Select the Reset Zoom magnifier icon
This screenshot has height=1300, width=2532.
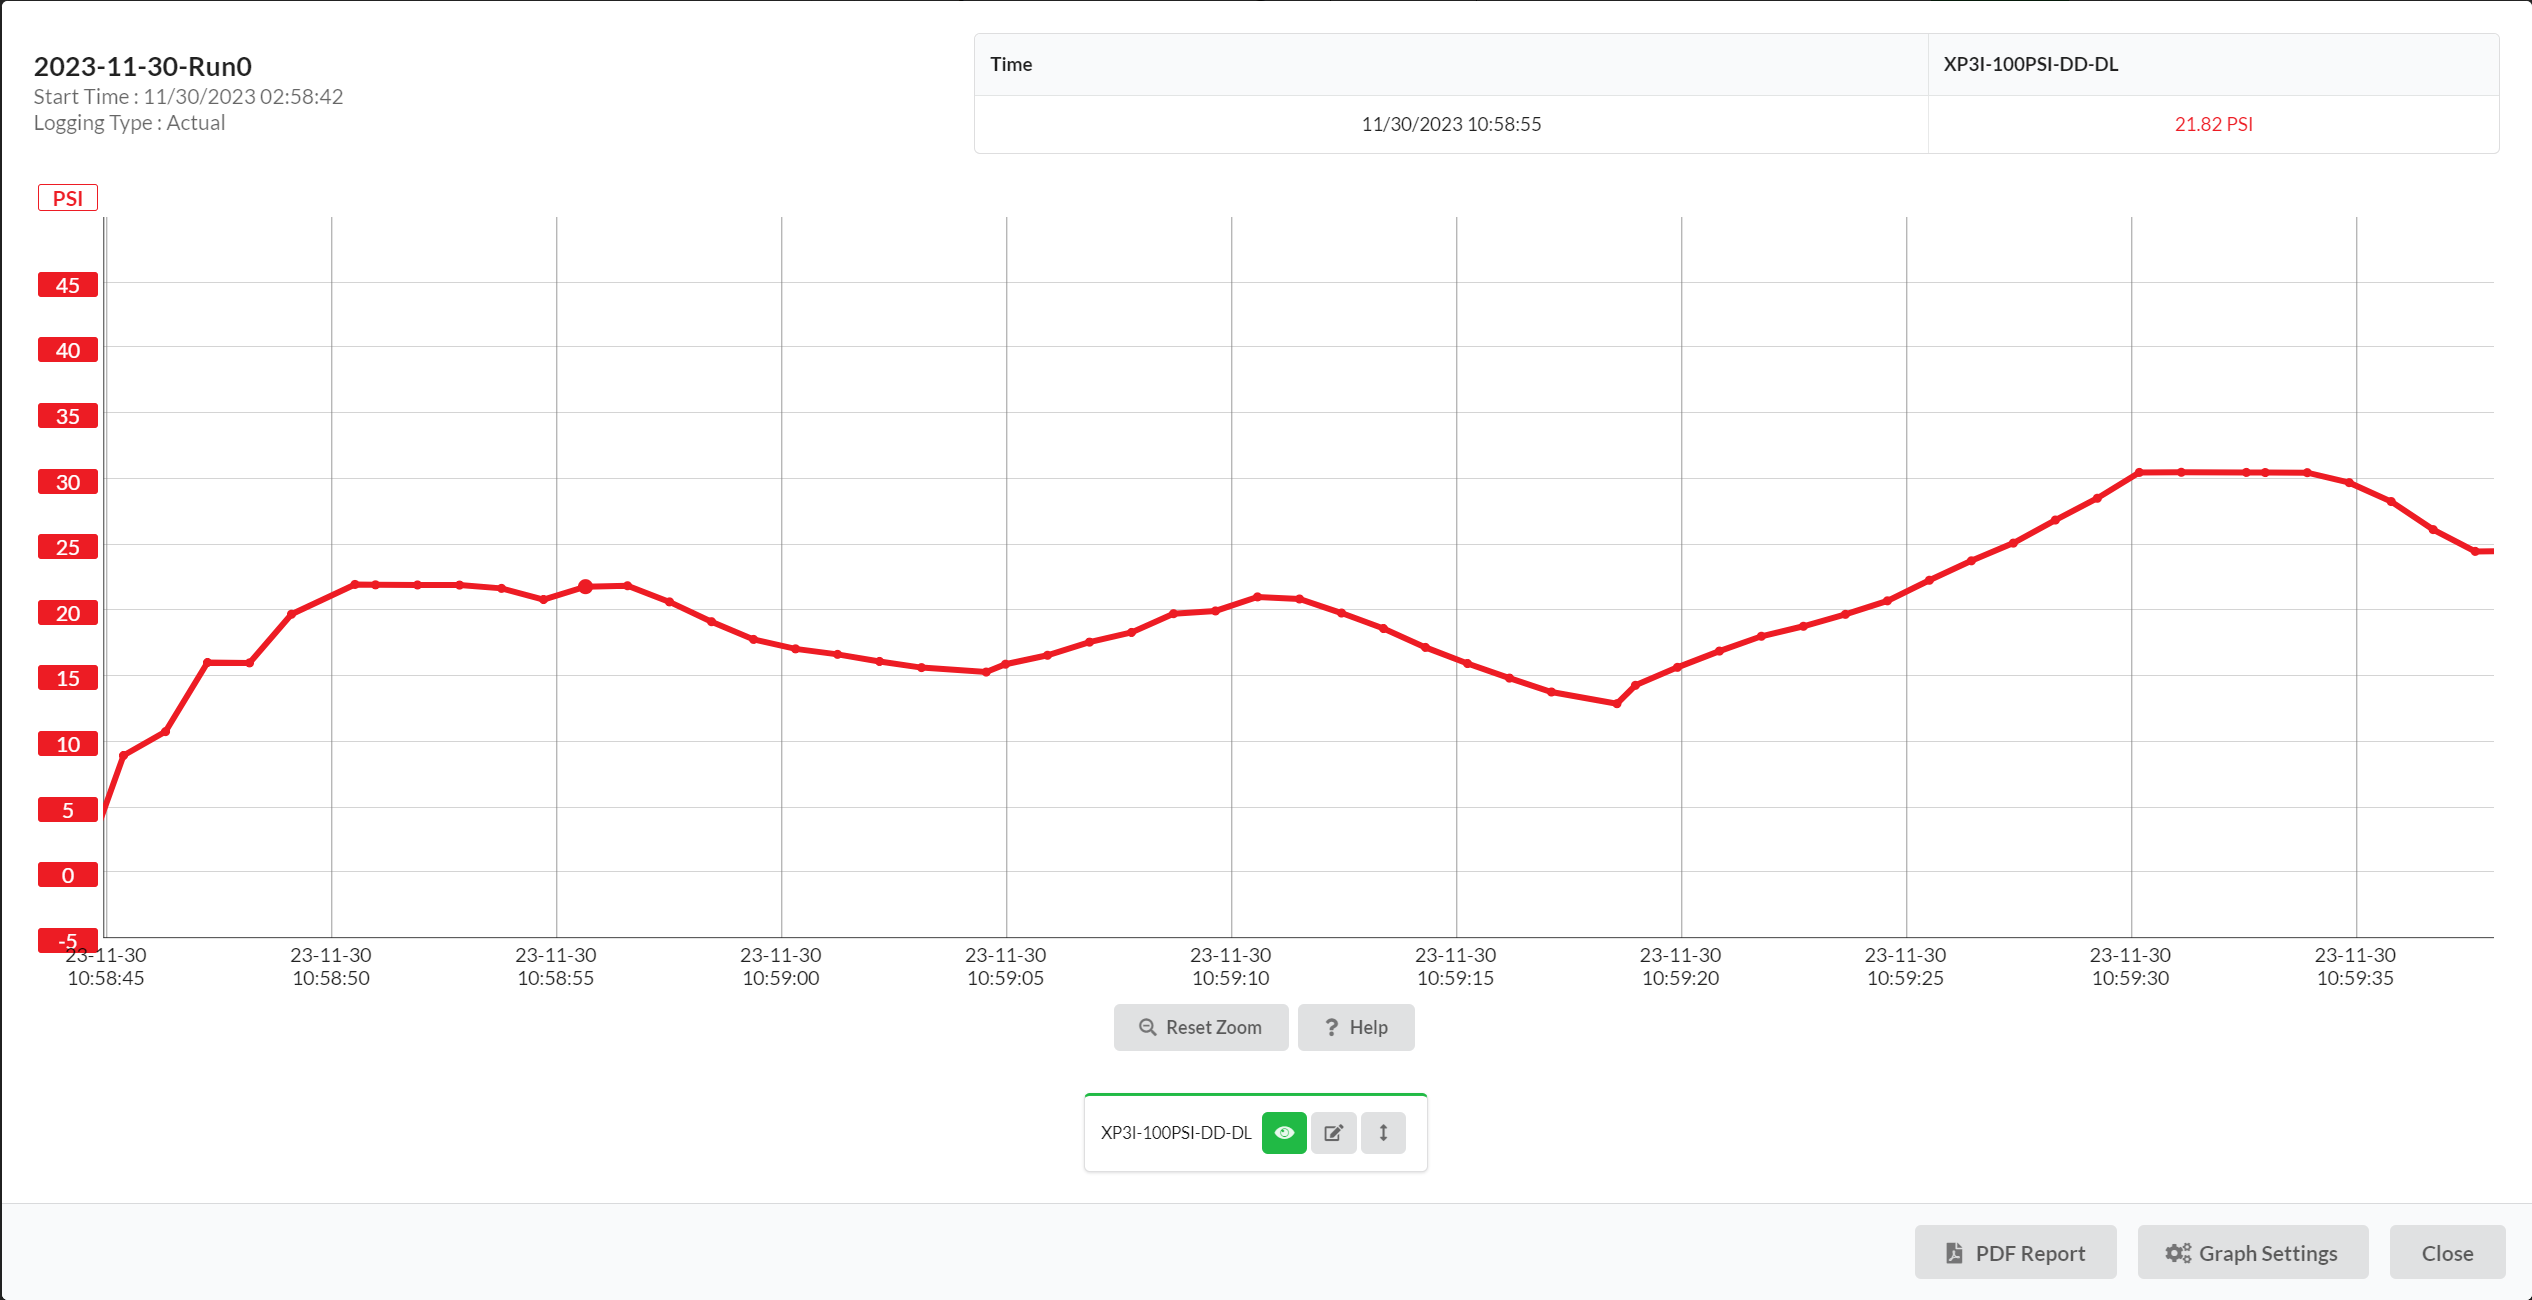[1148, 1027]
